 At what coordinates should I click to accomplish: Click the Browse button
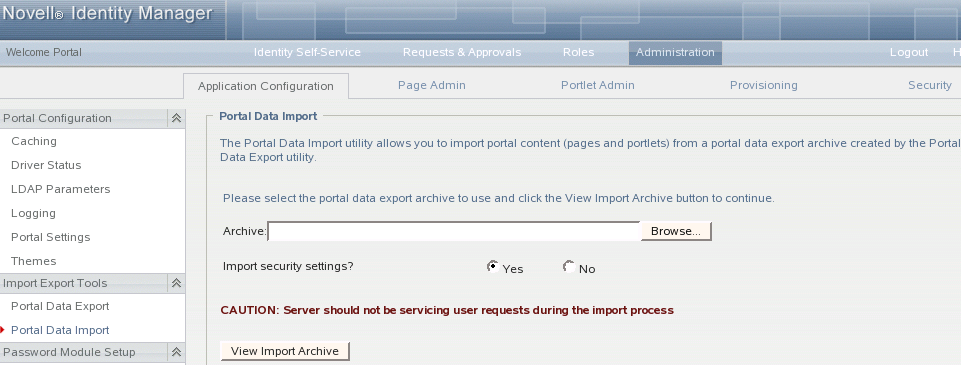click(676, 231)
